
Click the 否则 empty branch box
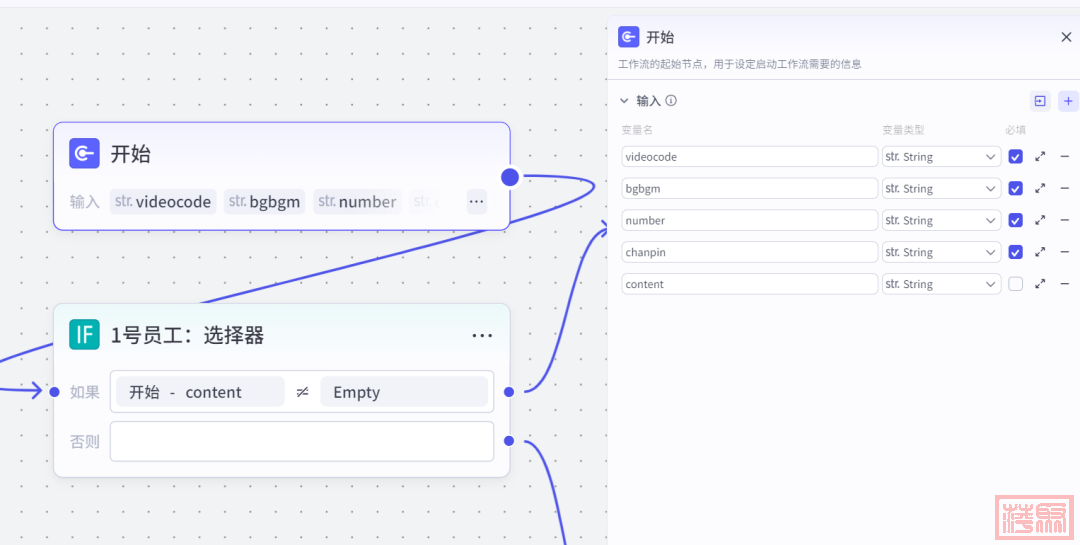click(301, 441)
